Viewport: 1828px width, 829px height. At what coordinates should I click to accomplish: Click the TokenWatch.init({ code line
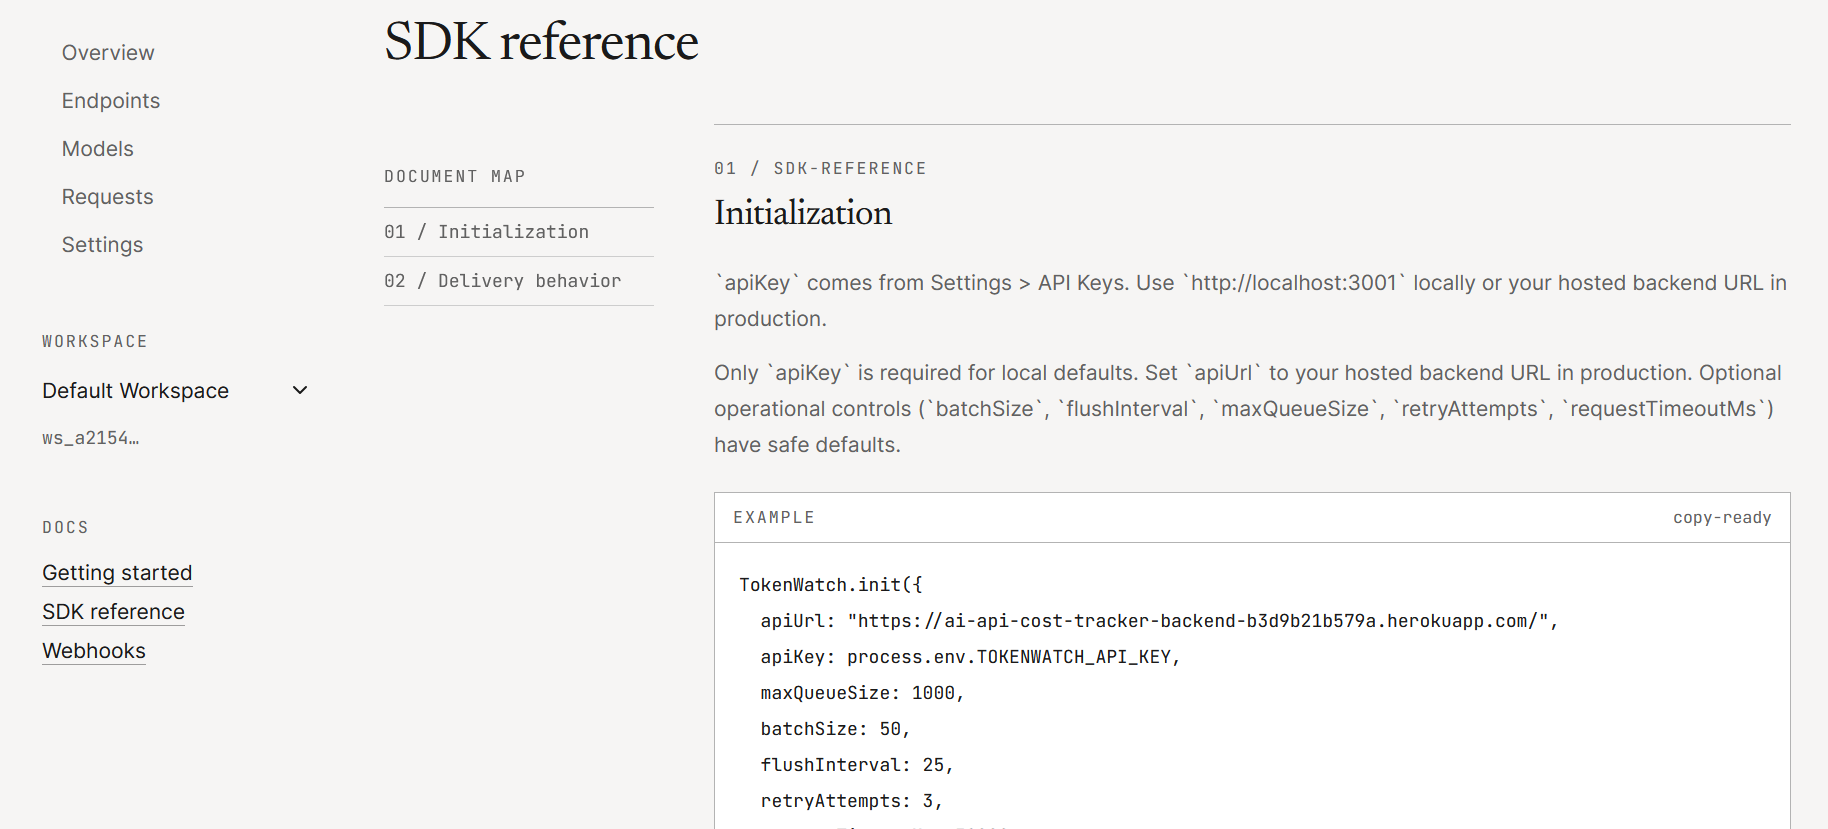coord(831,585)
